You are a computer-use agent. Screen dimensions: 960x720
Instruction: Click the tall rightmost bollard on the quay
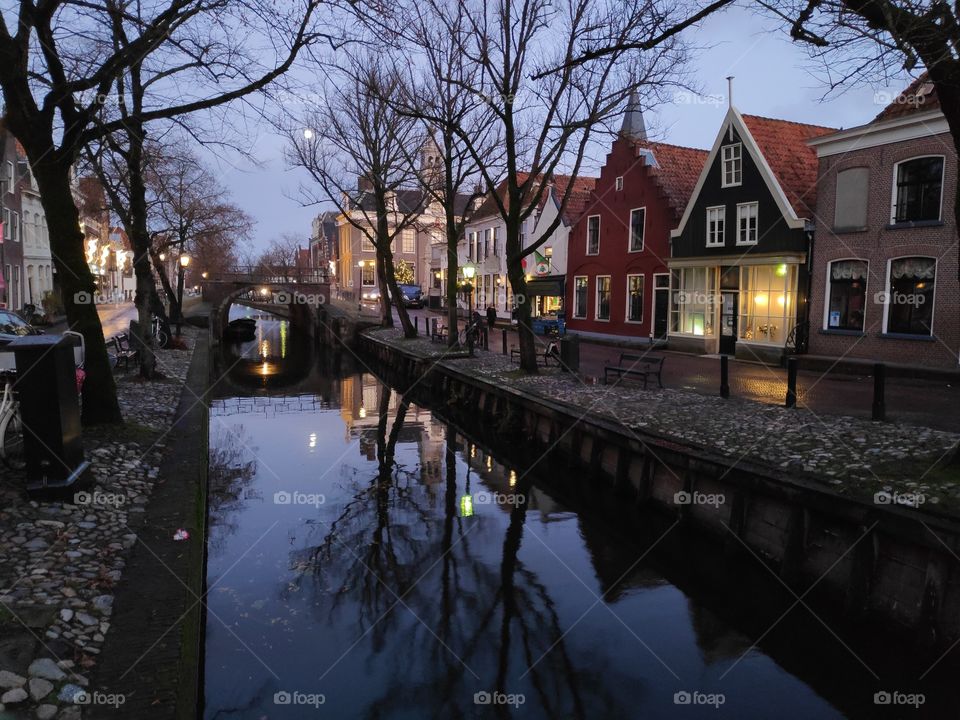tap(878, 391)
